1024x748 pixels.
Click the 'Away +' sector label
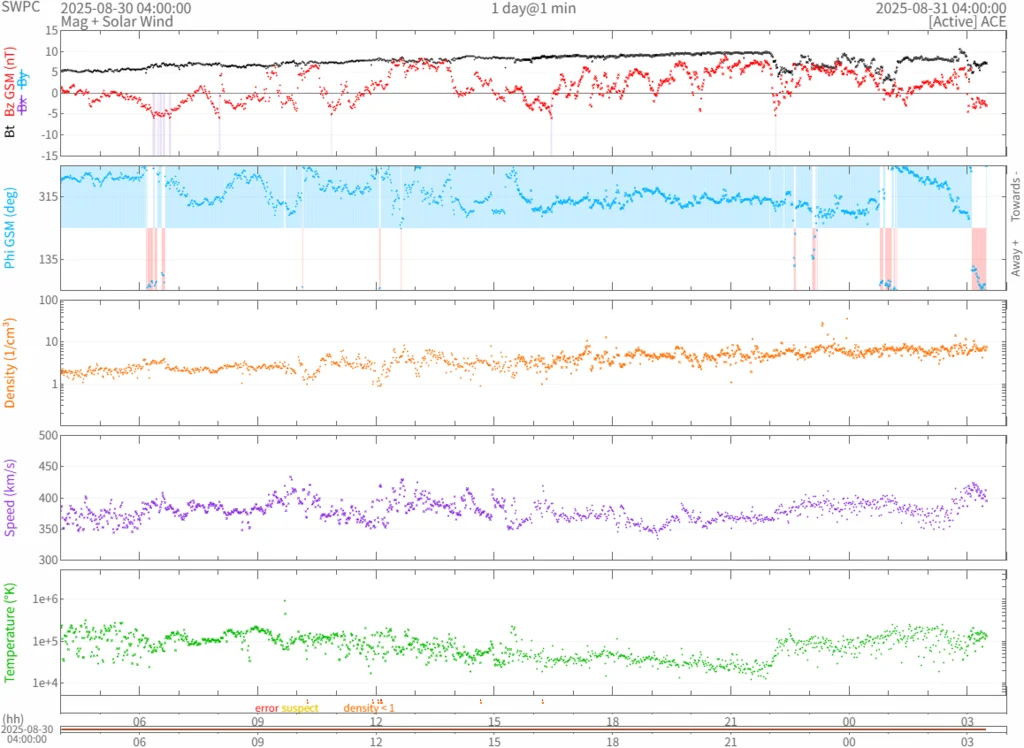(1015, 259)
